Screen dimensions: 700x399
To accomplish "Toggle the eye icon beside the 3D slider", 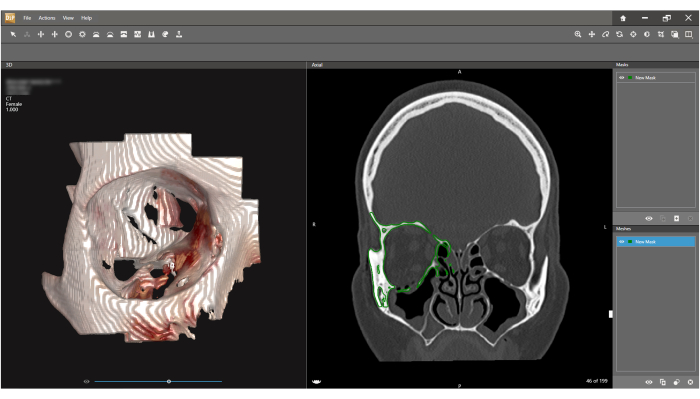I will pos(87,382).
